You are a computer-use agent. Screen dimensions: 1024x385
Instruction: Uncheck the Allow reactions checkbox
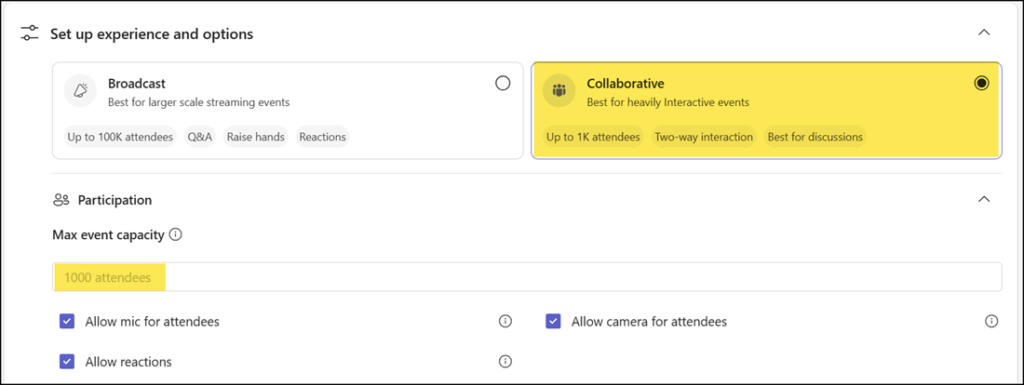pos(67,362)
